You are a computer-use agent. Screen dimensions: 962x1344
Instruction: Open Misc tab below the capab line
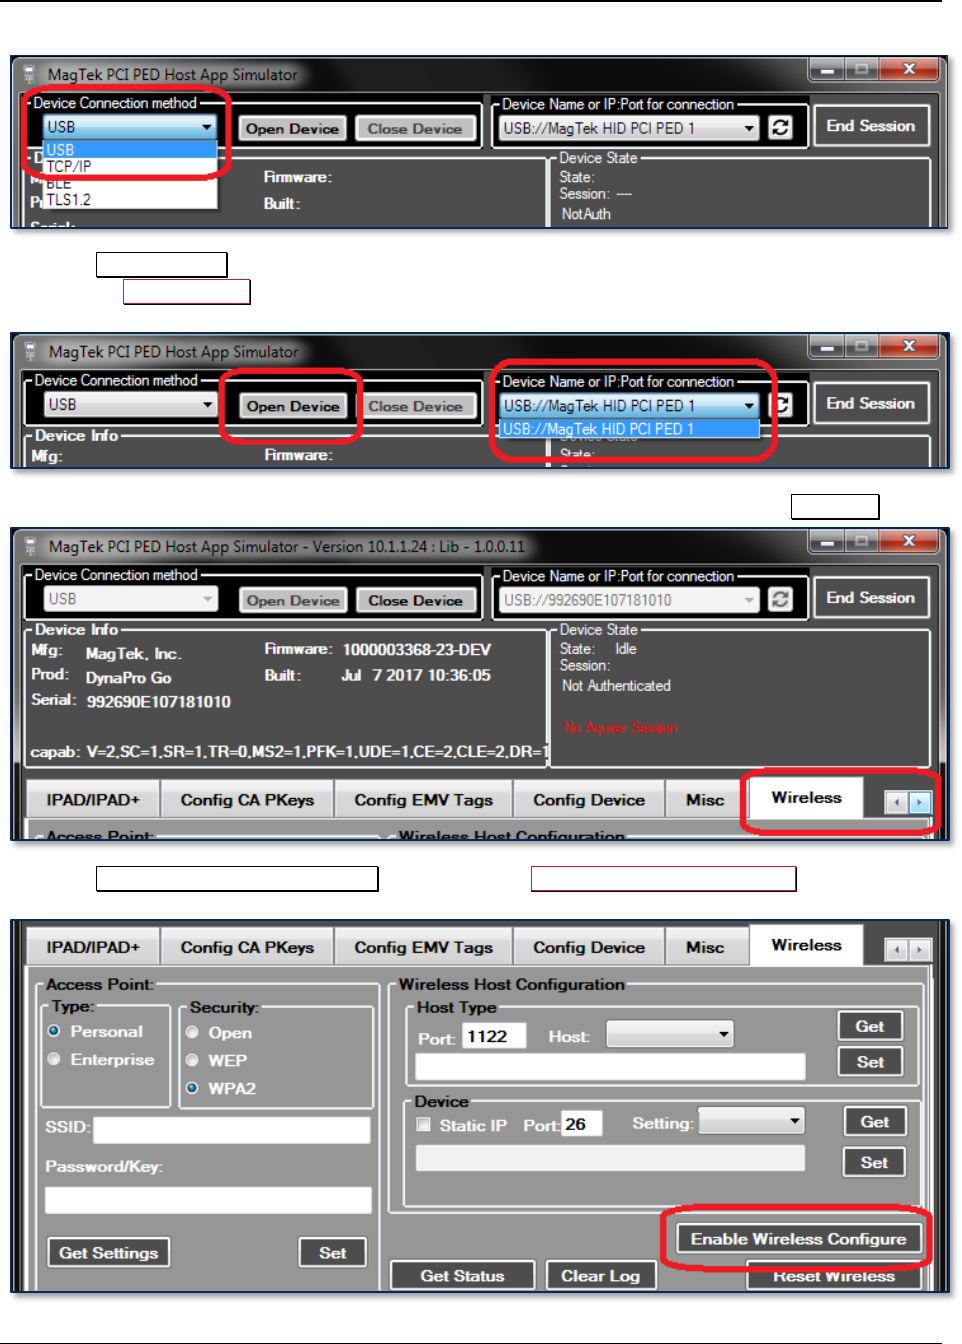(705, 800)
